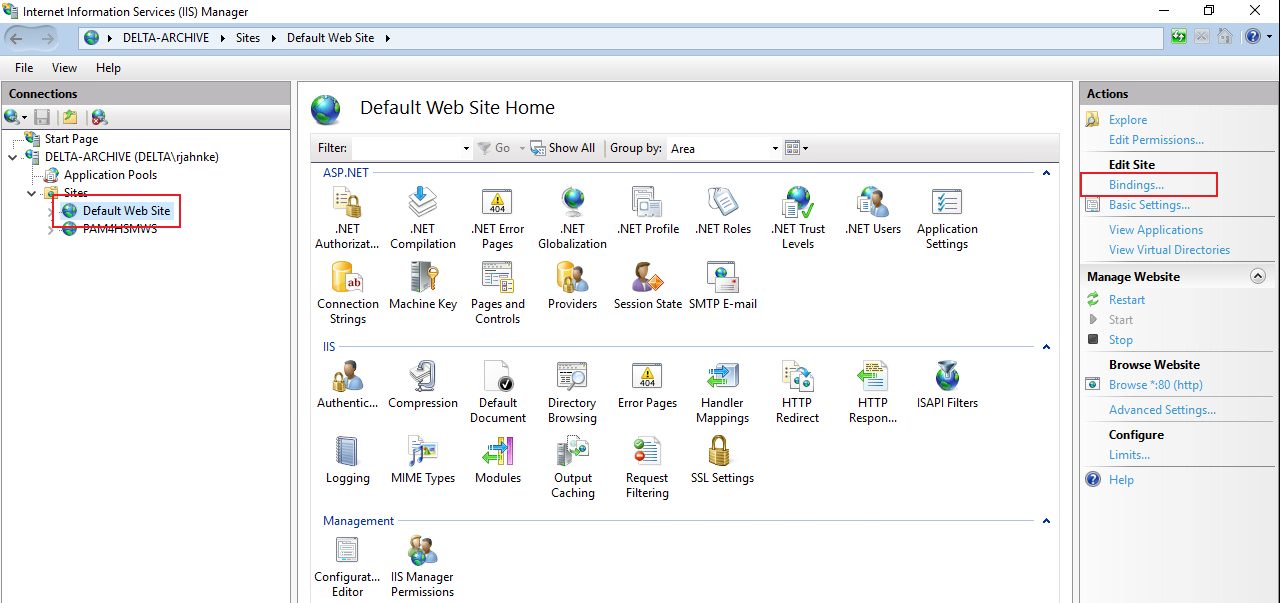Select Start Page in Connections tree
This screenshot has width=1280, height=603.
tap(71, 139)
